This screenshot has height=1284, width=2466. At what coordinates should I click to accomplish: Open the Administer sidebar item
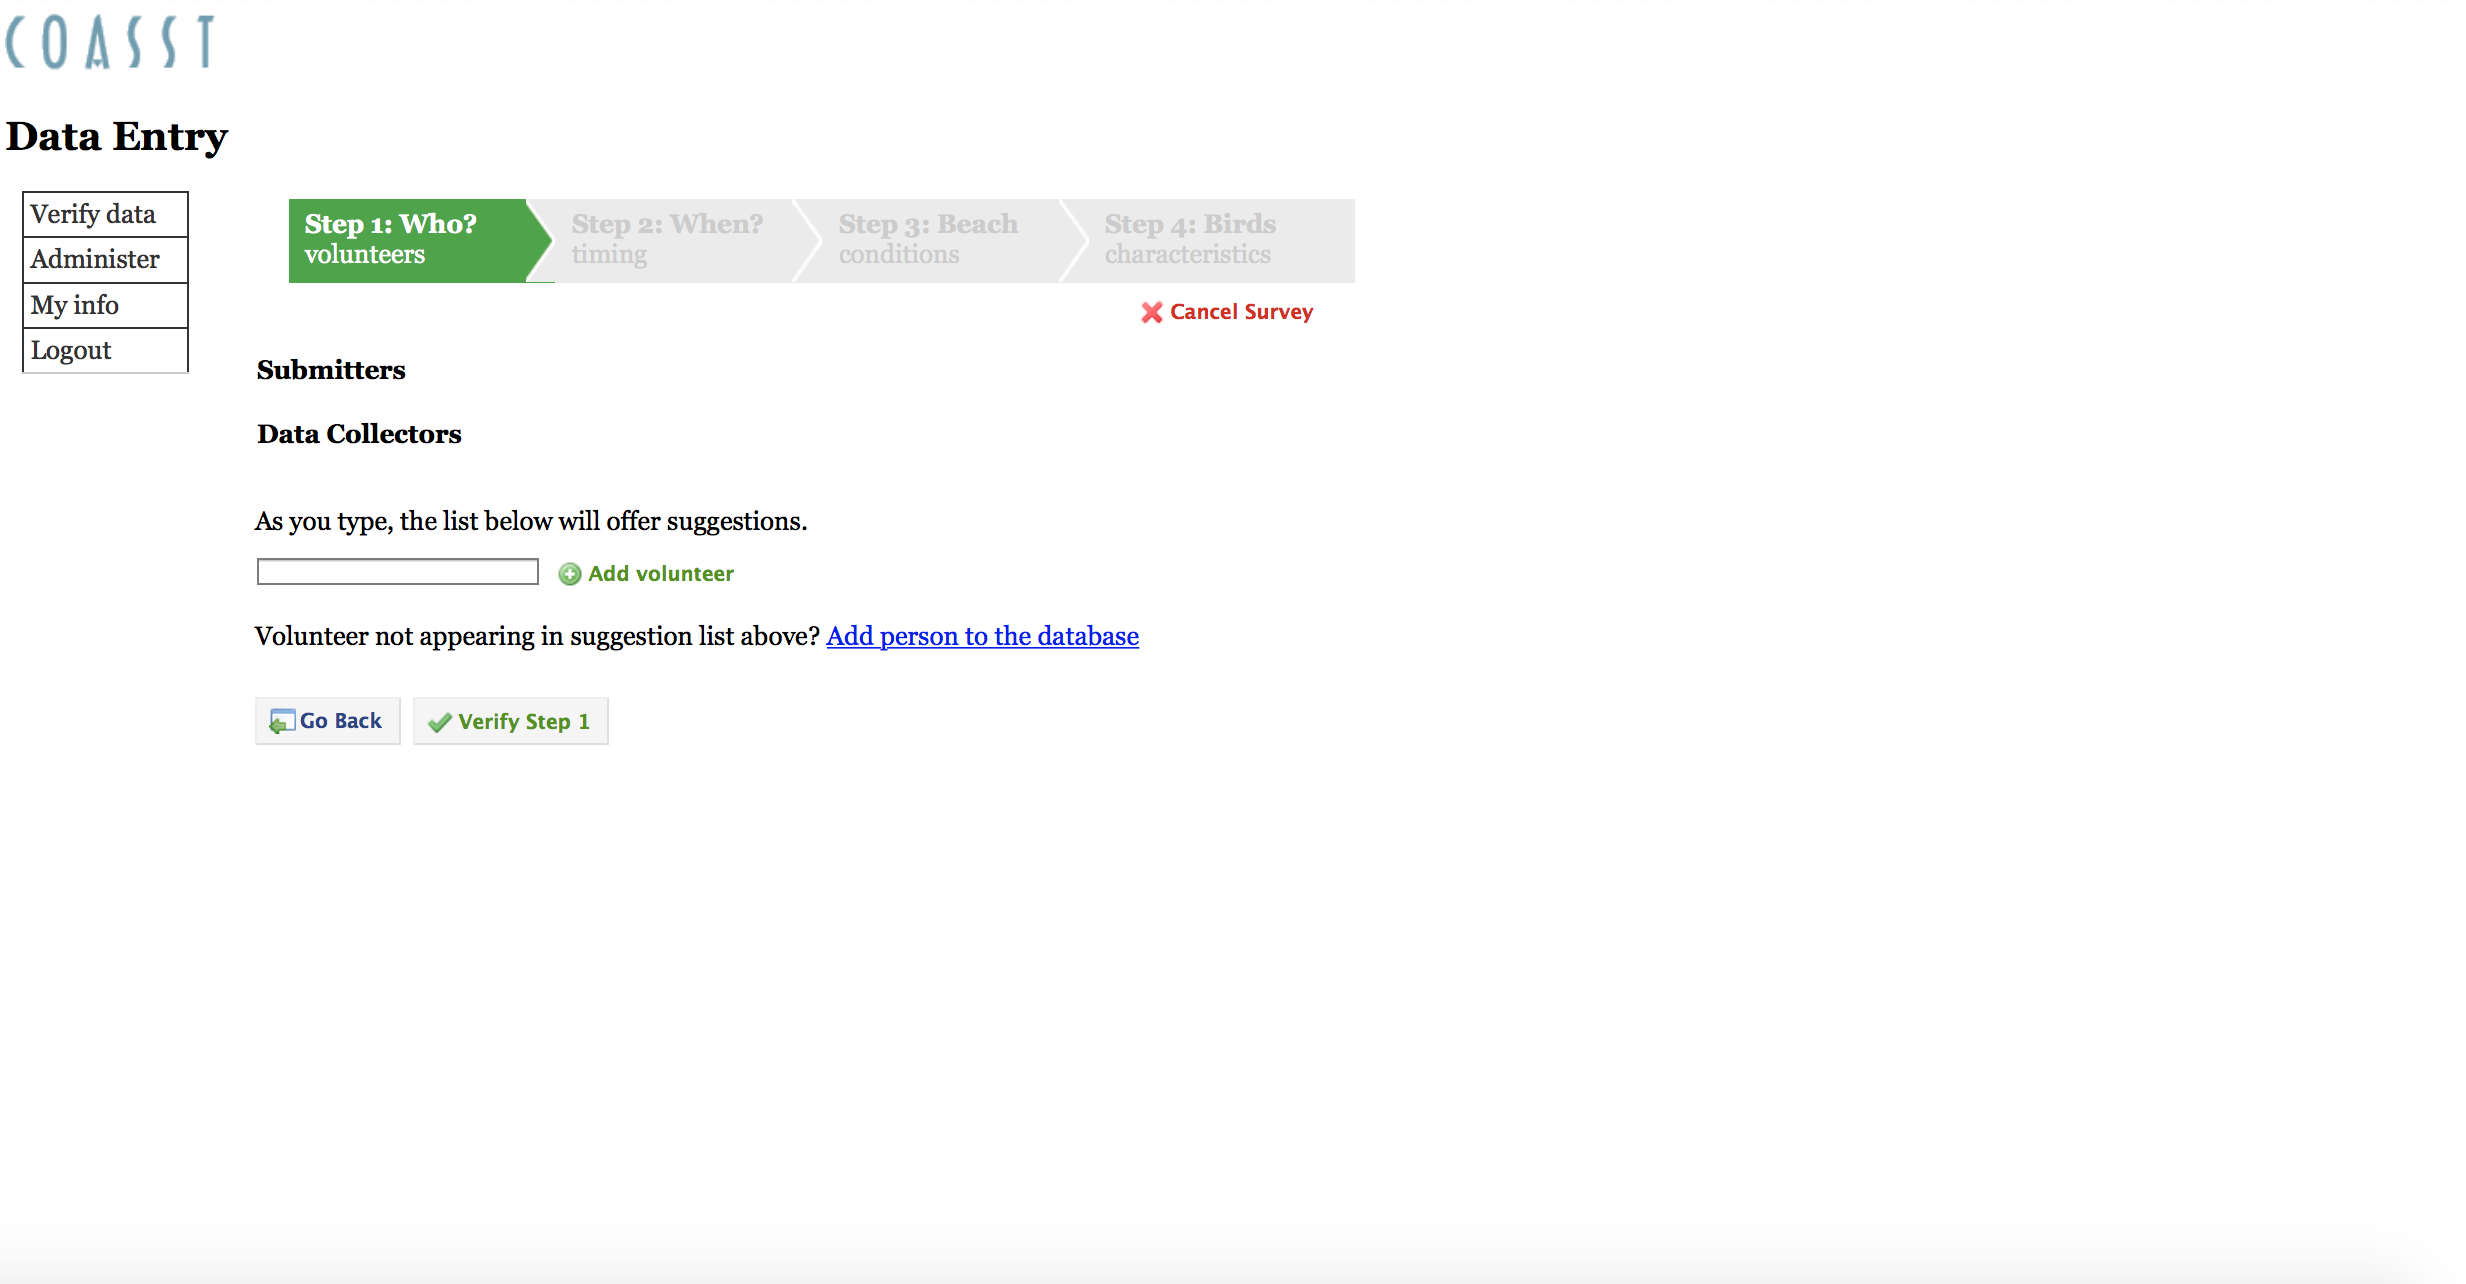click(x=105, y=260)
